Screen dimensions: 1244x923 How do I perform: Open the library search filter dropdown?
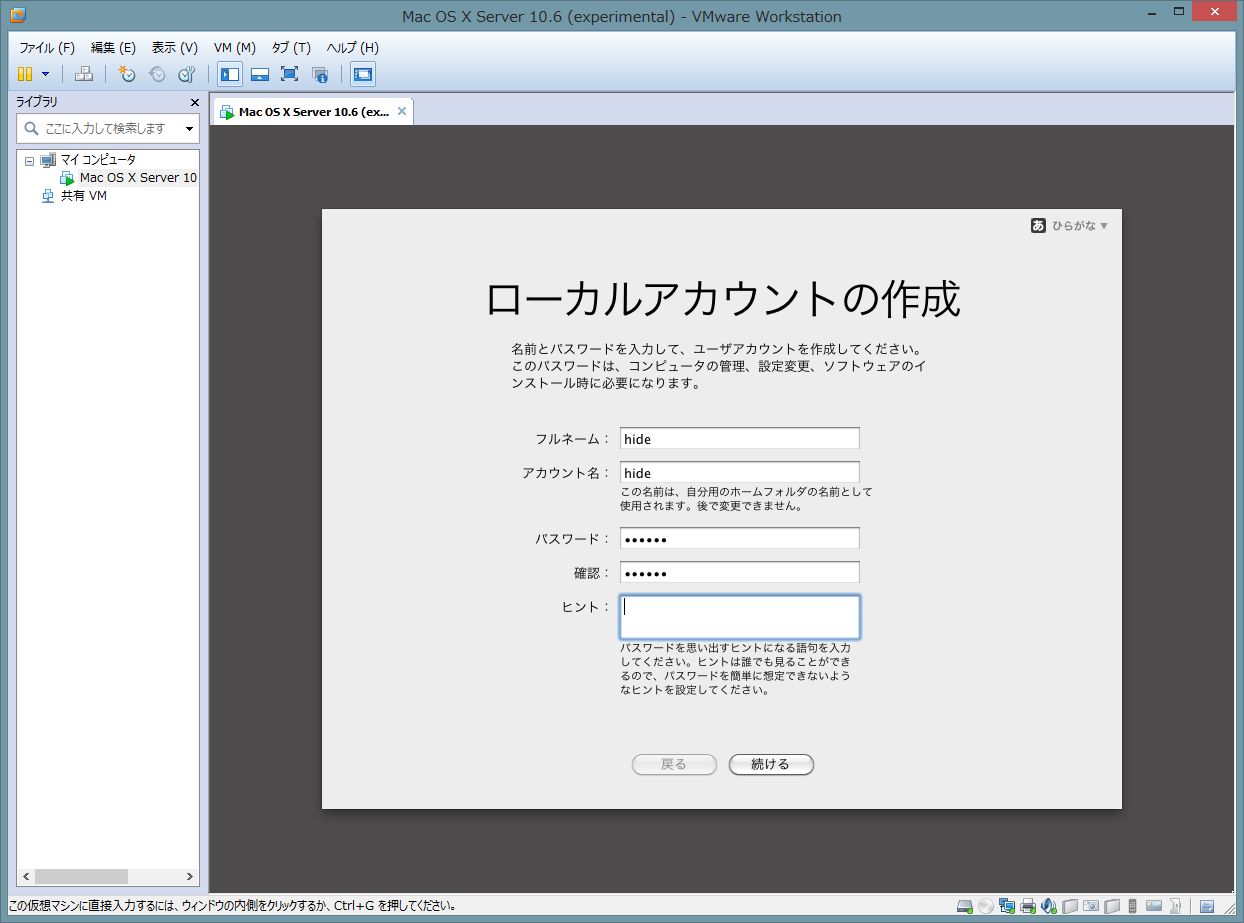click(189, 129)
